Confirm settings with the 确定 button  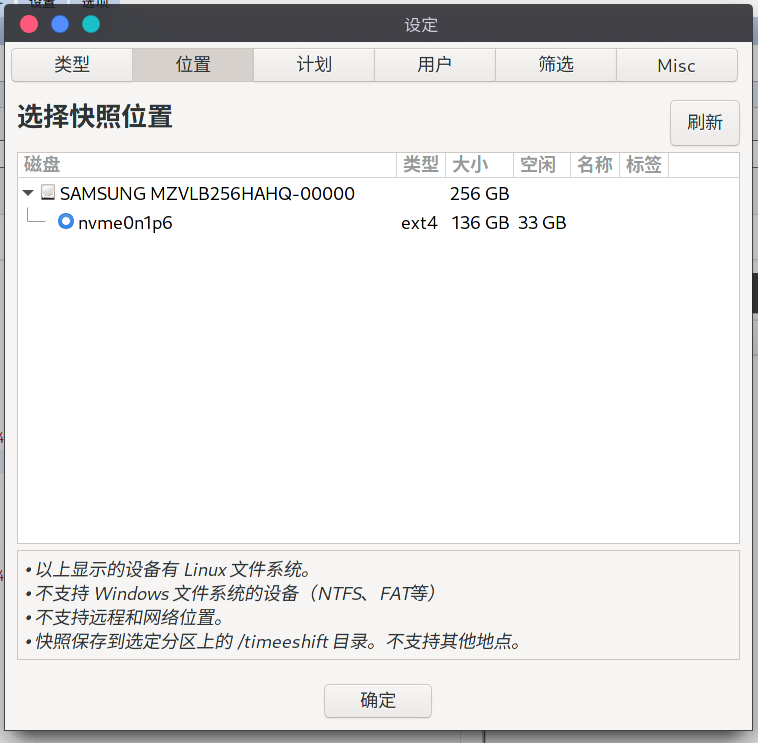[x=378, y=700]
